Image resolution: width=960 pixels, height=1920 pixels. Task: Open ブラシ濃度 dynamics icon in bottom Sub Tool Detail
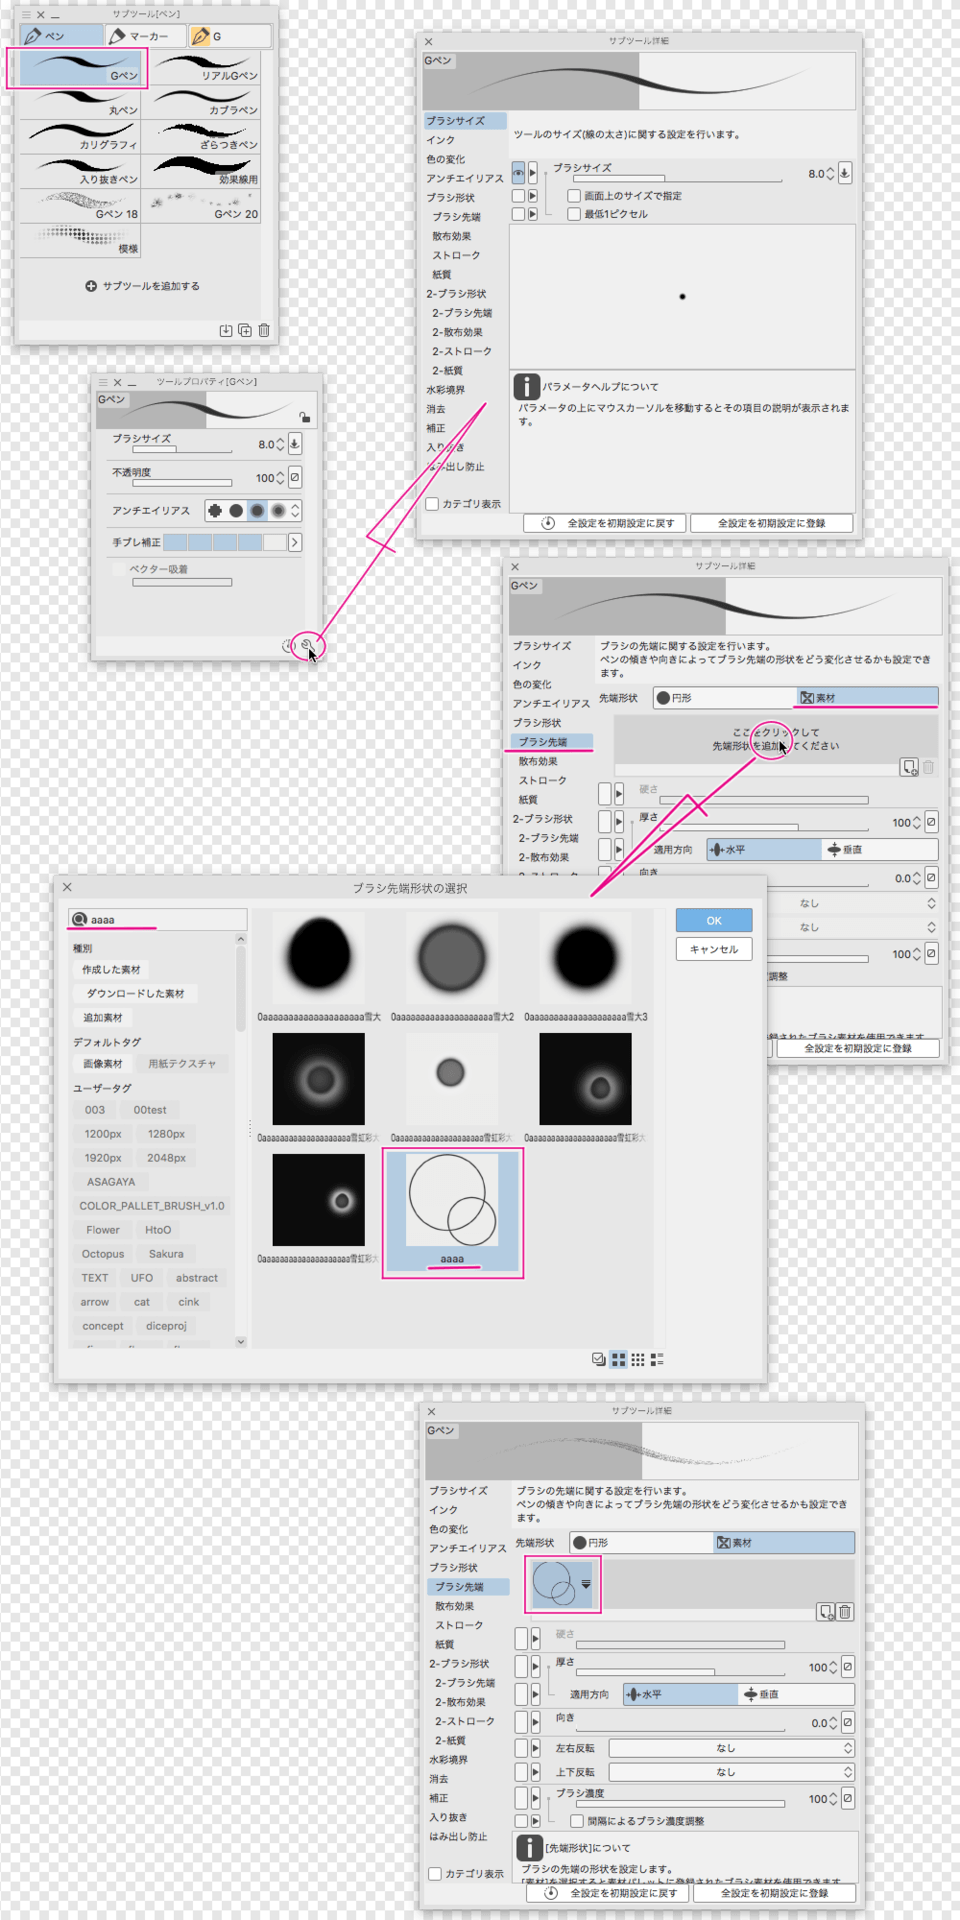pyautogui.click(x=848, y=1799)
